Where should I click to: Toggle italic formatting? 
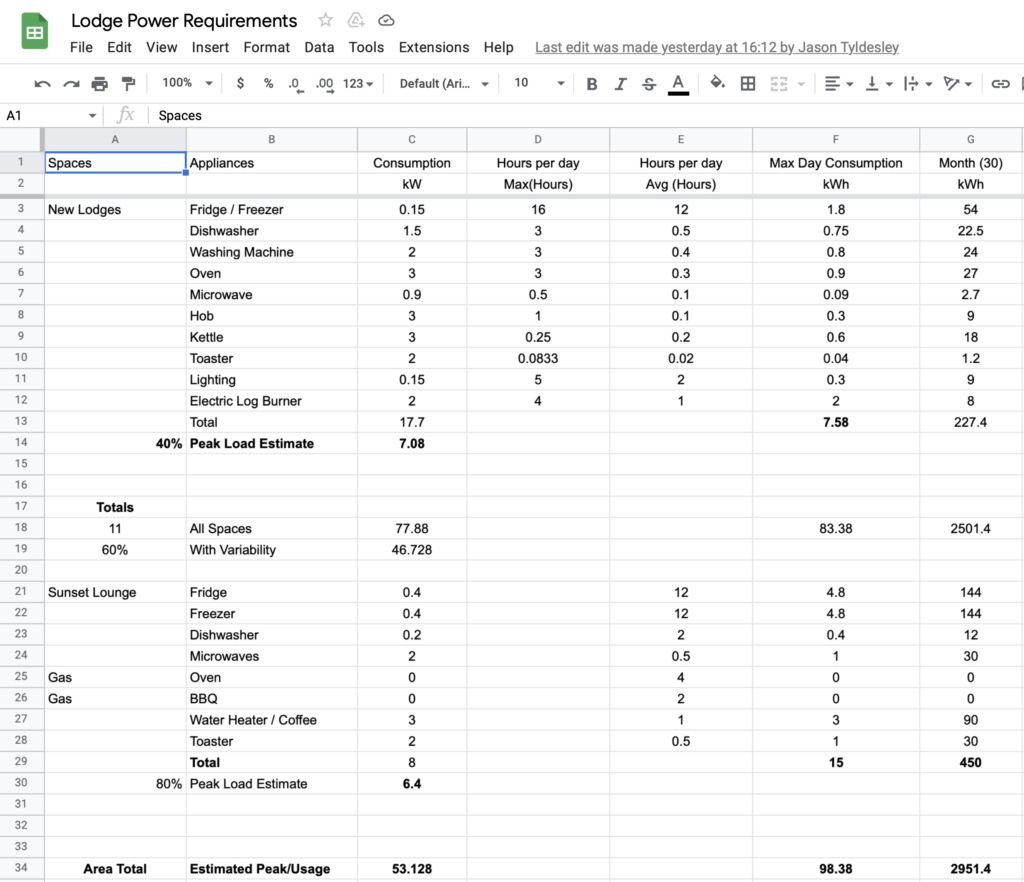620,84
